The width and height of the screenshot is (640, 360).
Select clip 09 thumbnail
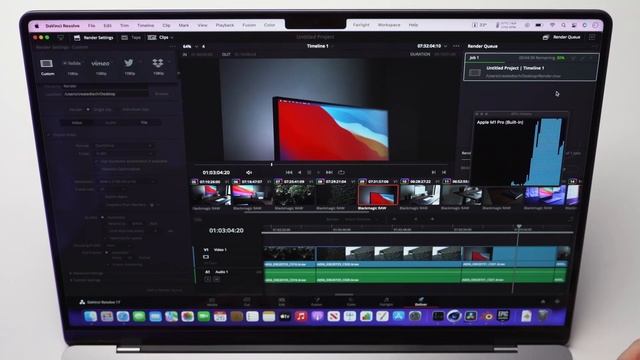pos(378,195)
